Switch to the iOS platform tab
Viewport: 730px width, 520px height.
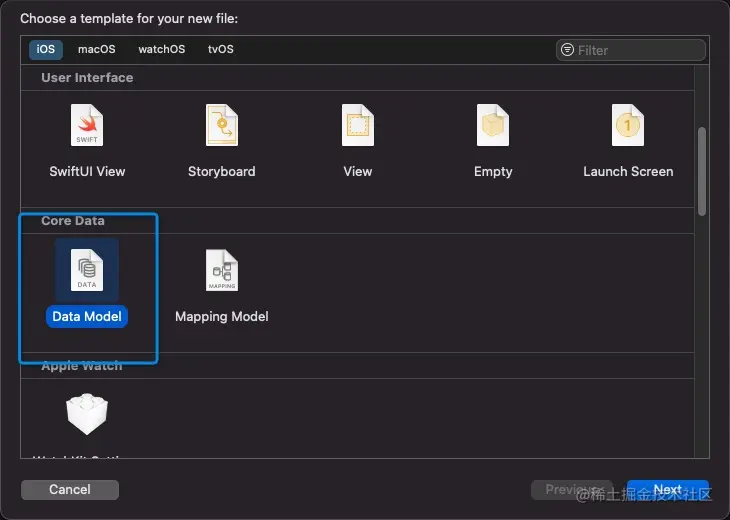[47, 49]
